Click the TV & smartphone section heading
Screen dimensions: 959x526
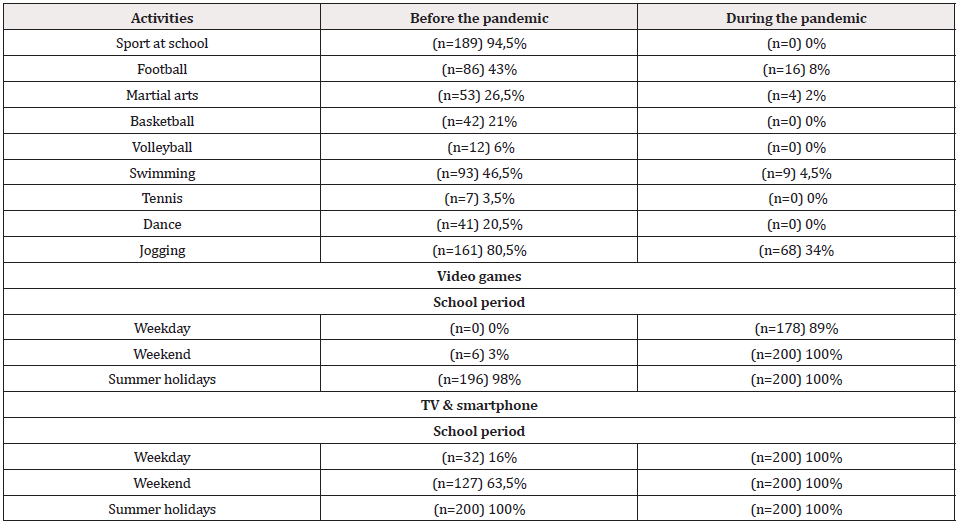pyautogui.click(x=479, y=406)
